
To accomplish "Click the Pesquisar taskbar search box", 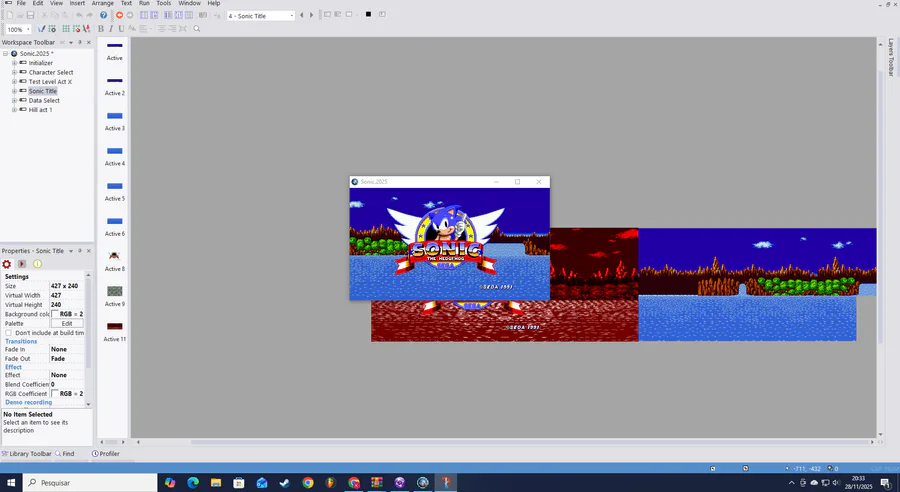I will [90, 483].
